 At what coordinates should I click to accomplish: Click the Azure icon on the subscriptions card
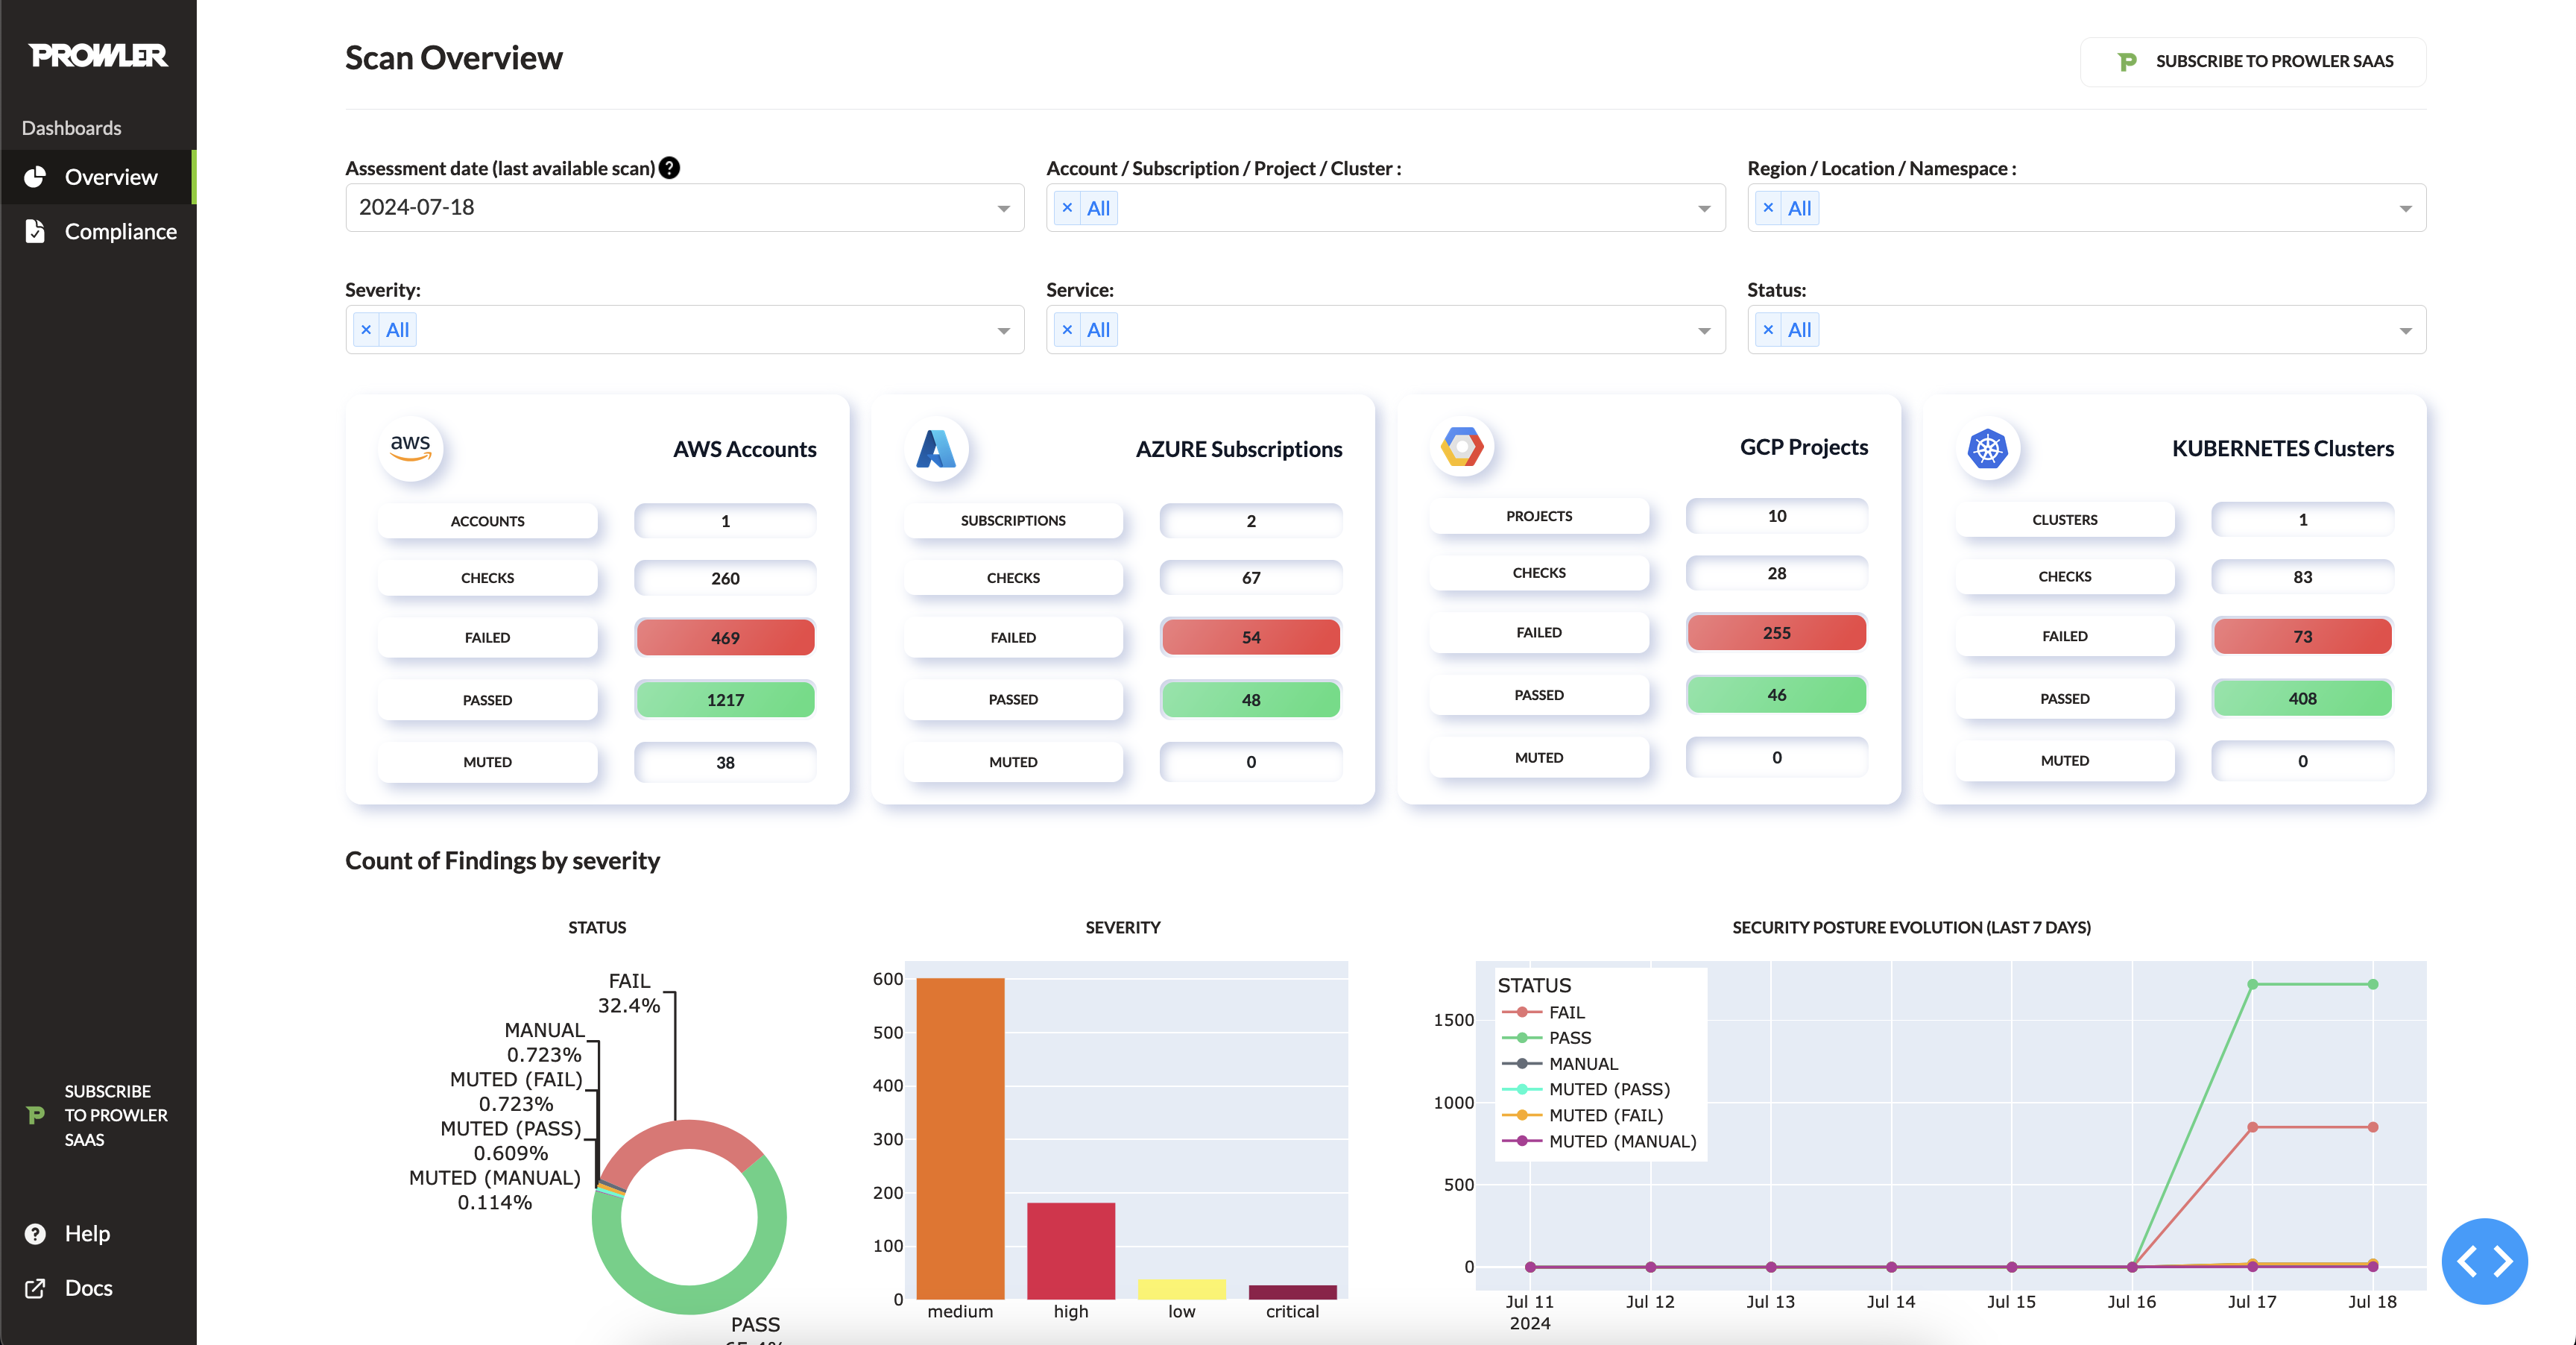pos(936,449)
